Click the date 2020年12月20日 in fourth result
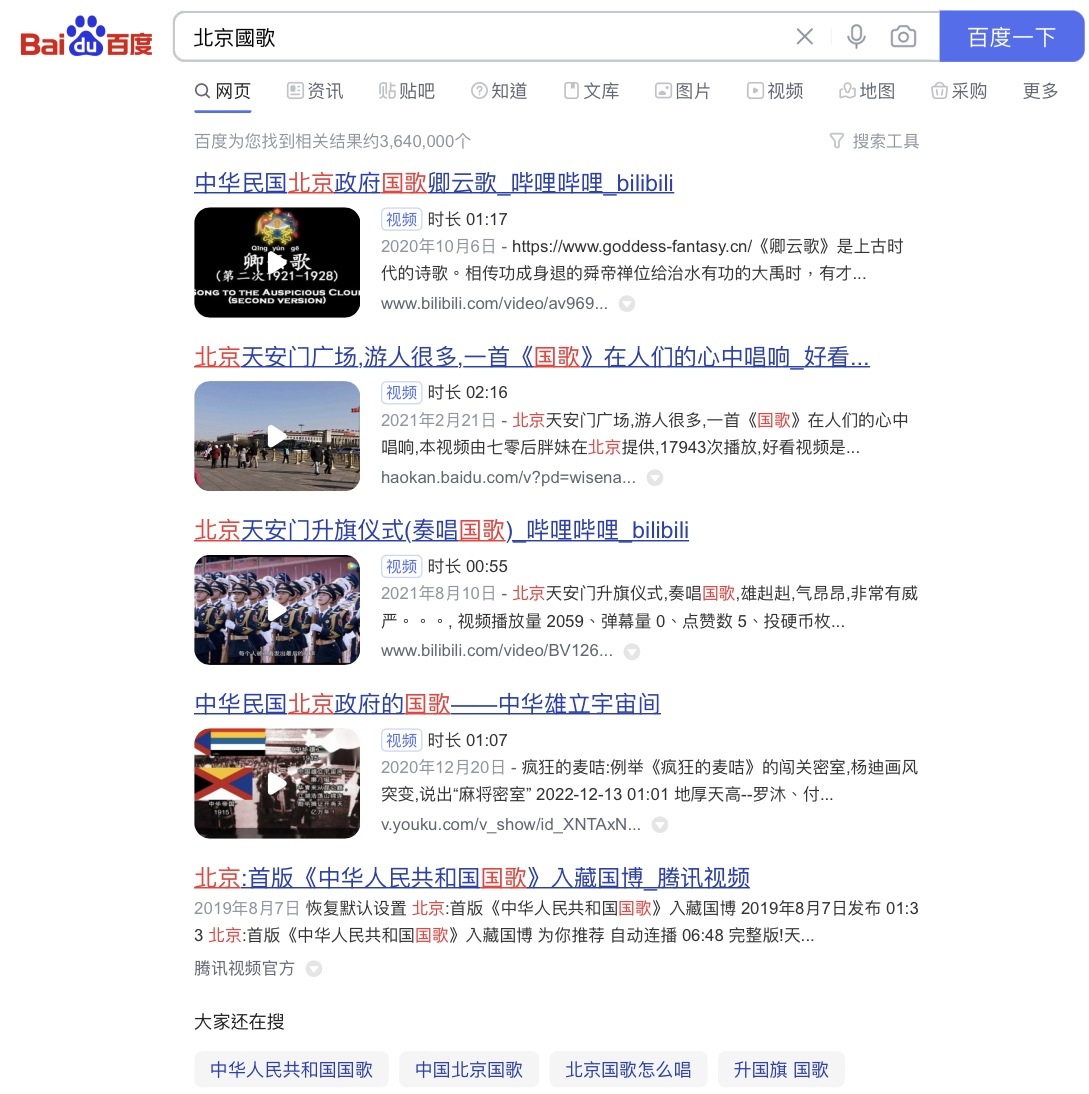1089x1094 pixels. [x=443, y=767]
